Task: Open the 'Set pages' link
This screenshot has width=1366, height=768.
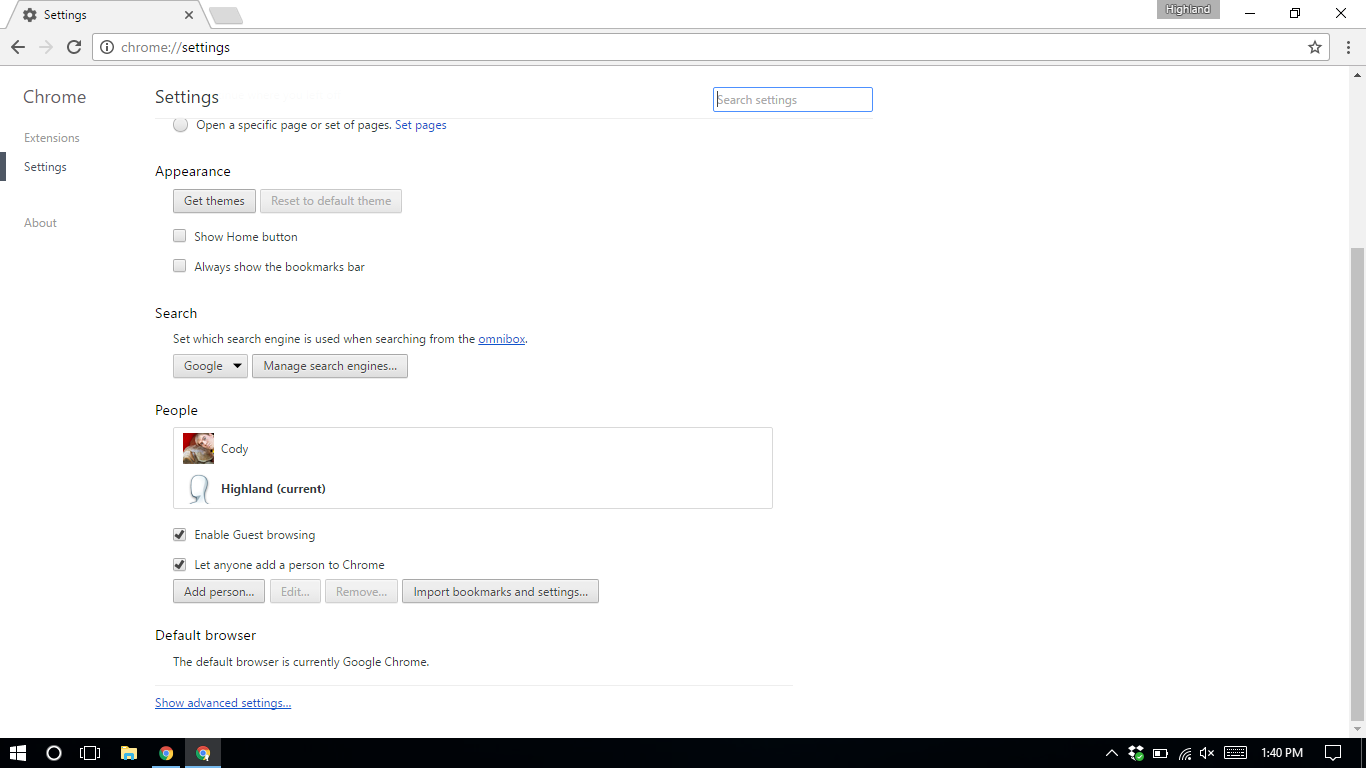Action: tap(421, 125)
